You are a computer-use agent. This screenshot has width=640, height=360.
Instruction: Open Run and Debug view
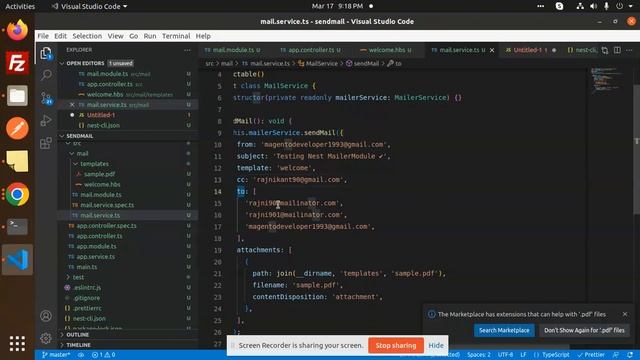coord(46,120)
